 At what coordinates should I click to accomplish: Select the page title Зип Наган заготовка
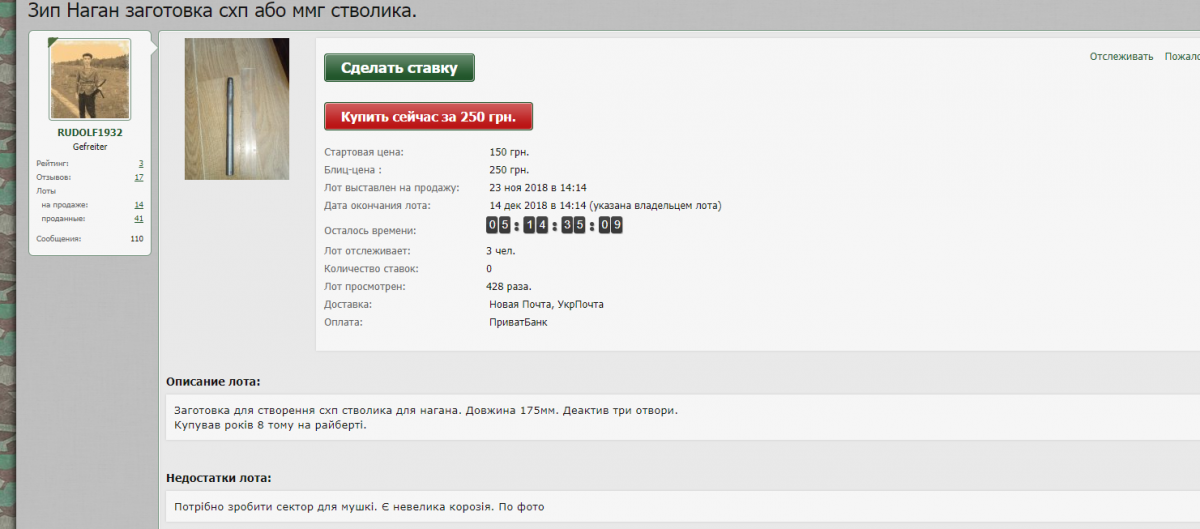pos(222,12)
